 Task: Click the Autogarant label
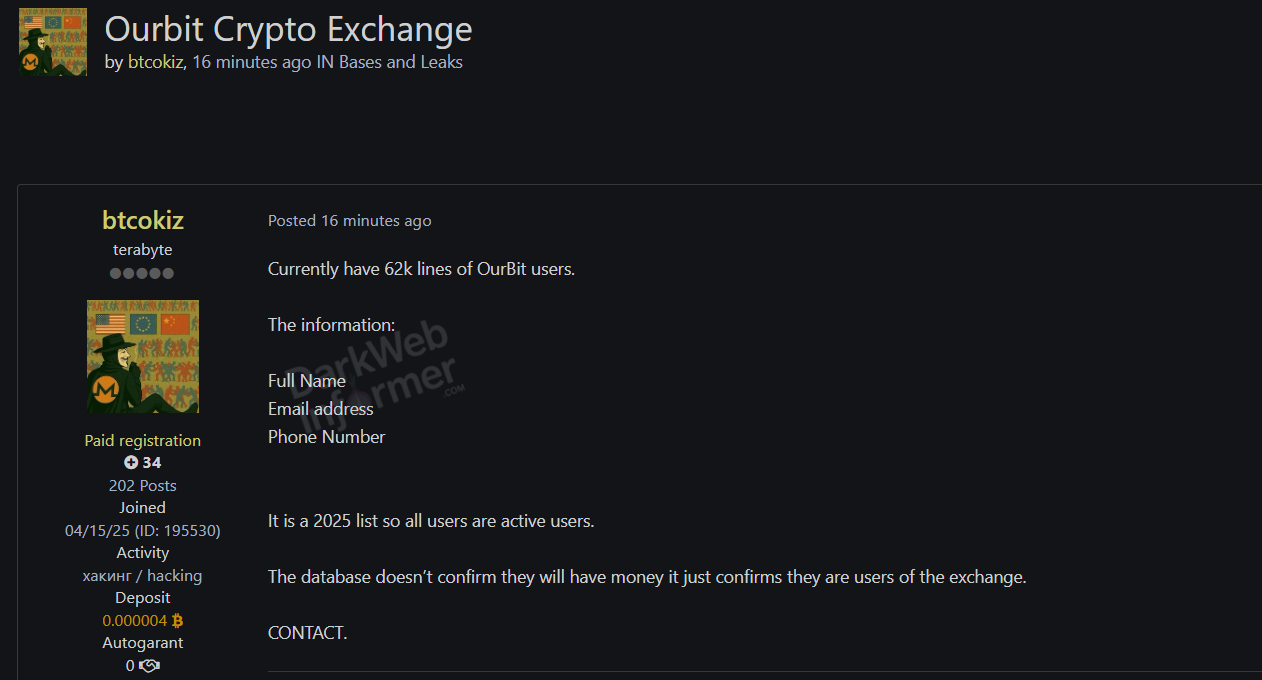point(143,643)
